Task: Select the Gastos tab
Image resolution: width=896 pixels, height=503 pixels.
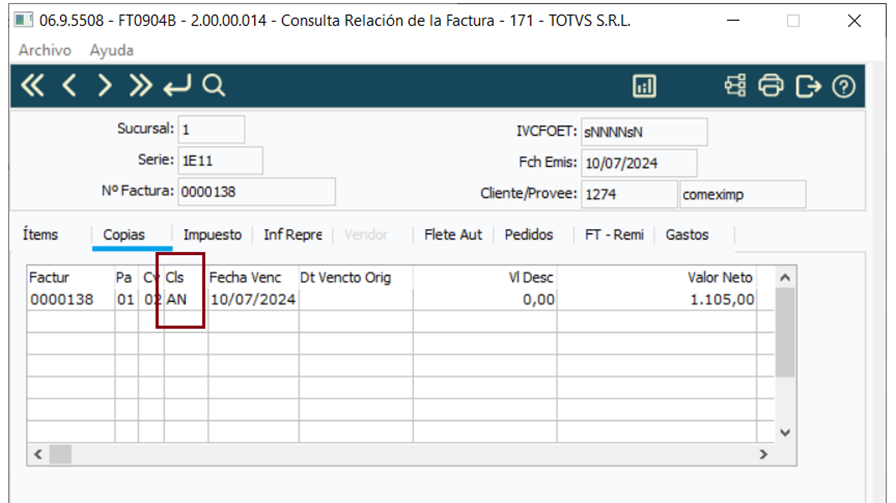Action: click(687, 234)
